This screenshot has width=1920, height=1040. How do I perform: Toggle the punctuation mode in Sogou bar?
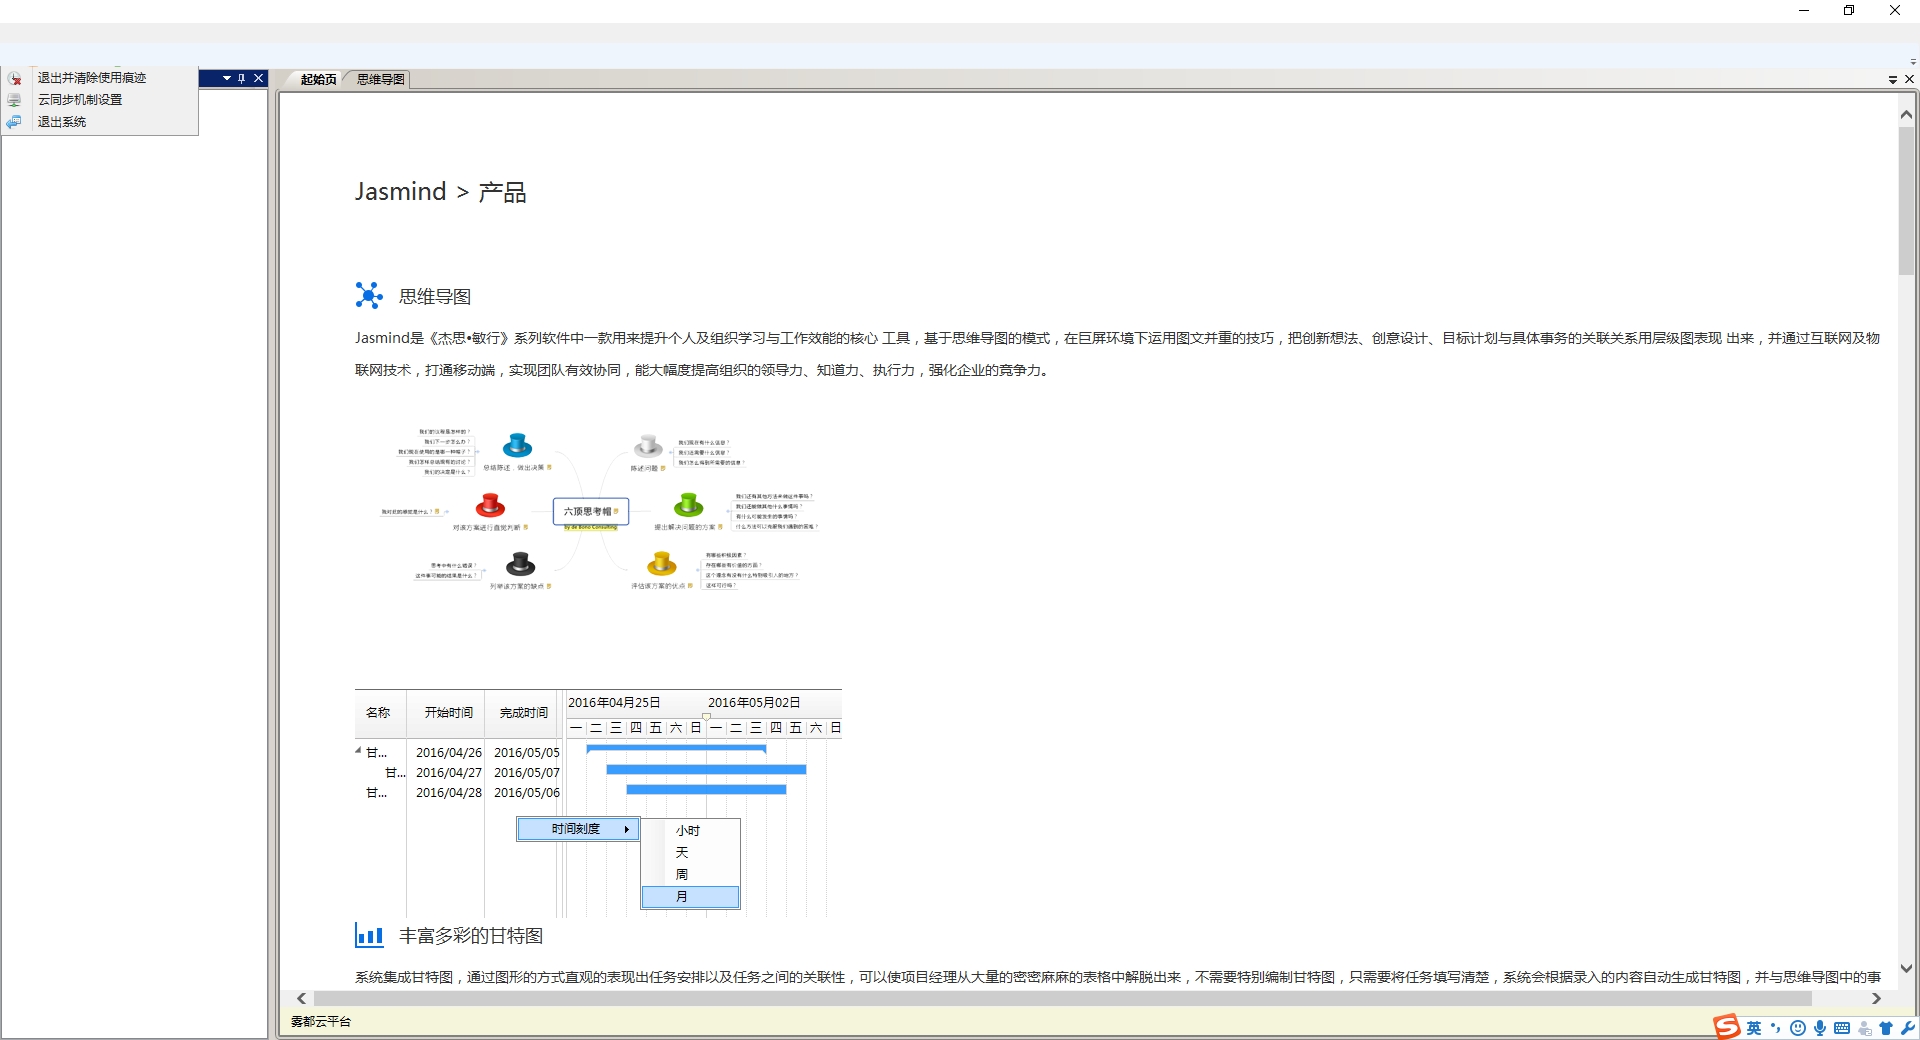(1776, 1028)
